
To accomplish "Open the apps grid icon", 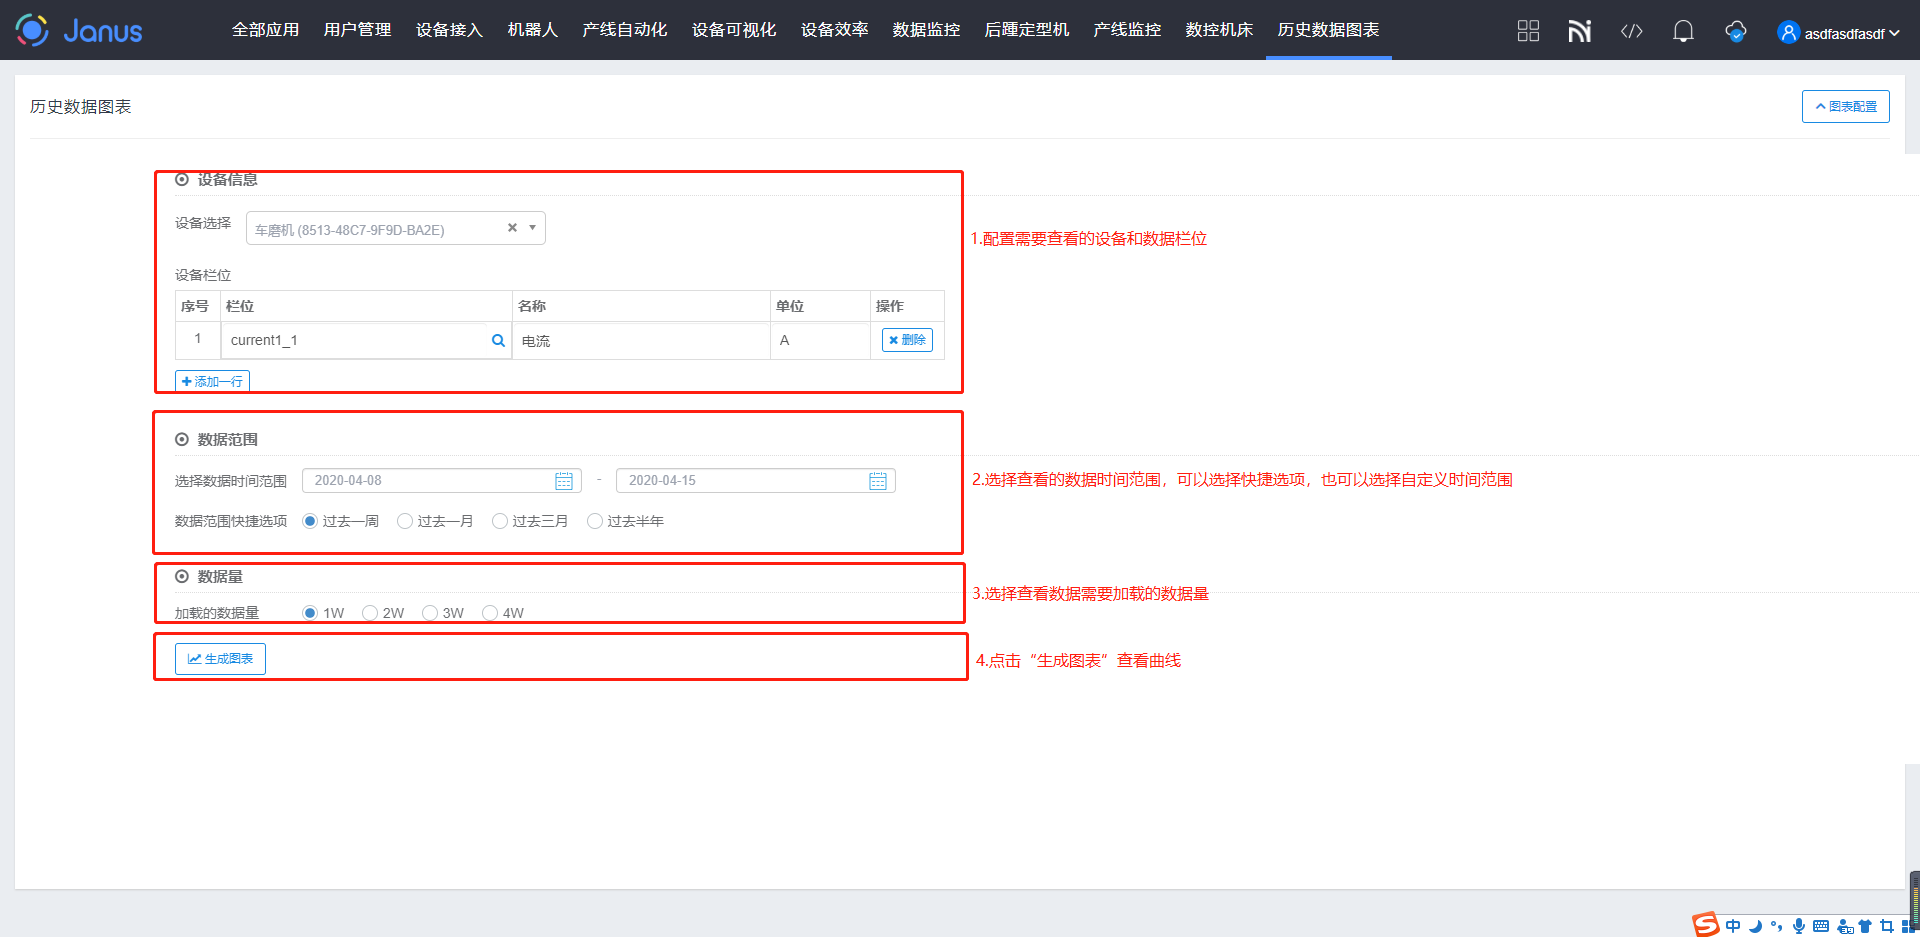I will pos(1528,31).
